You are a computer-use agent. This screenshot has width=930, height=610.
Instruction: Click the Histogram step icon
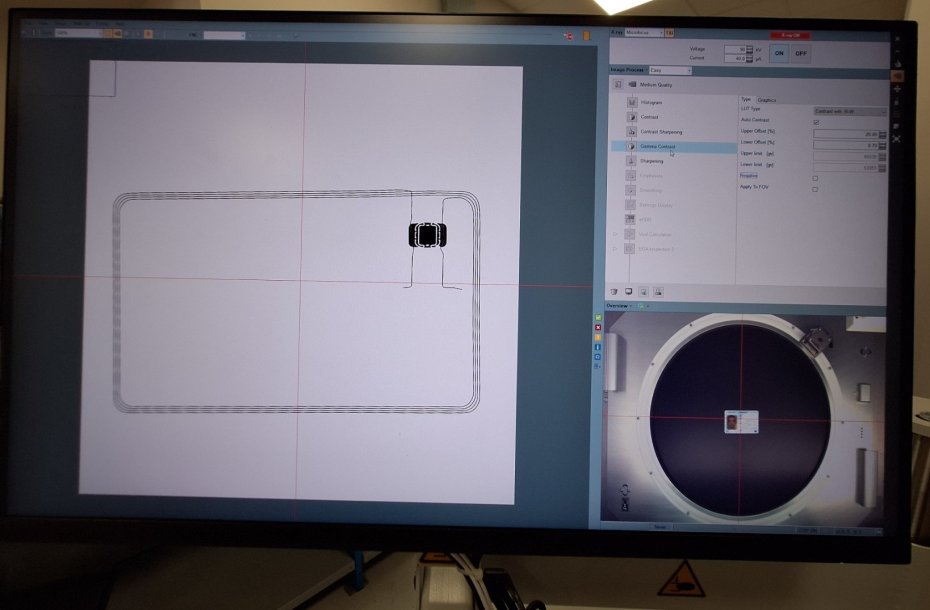[x=632, y=102]
